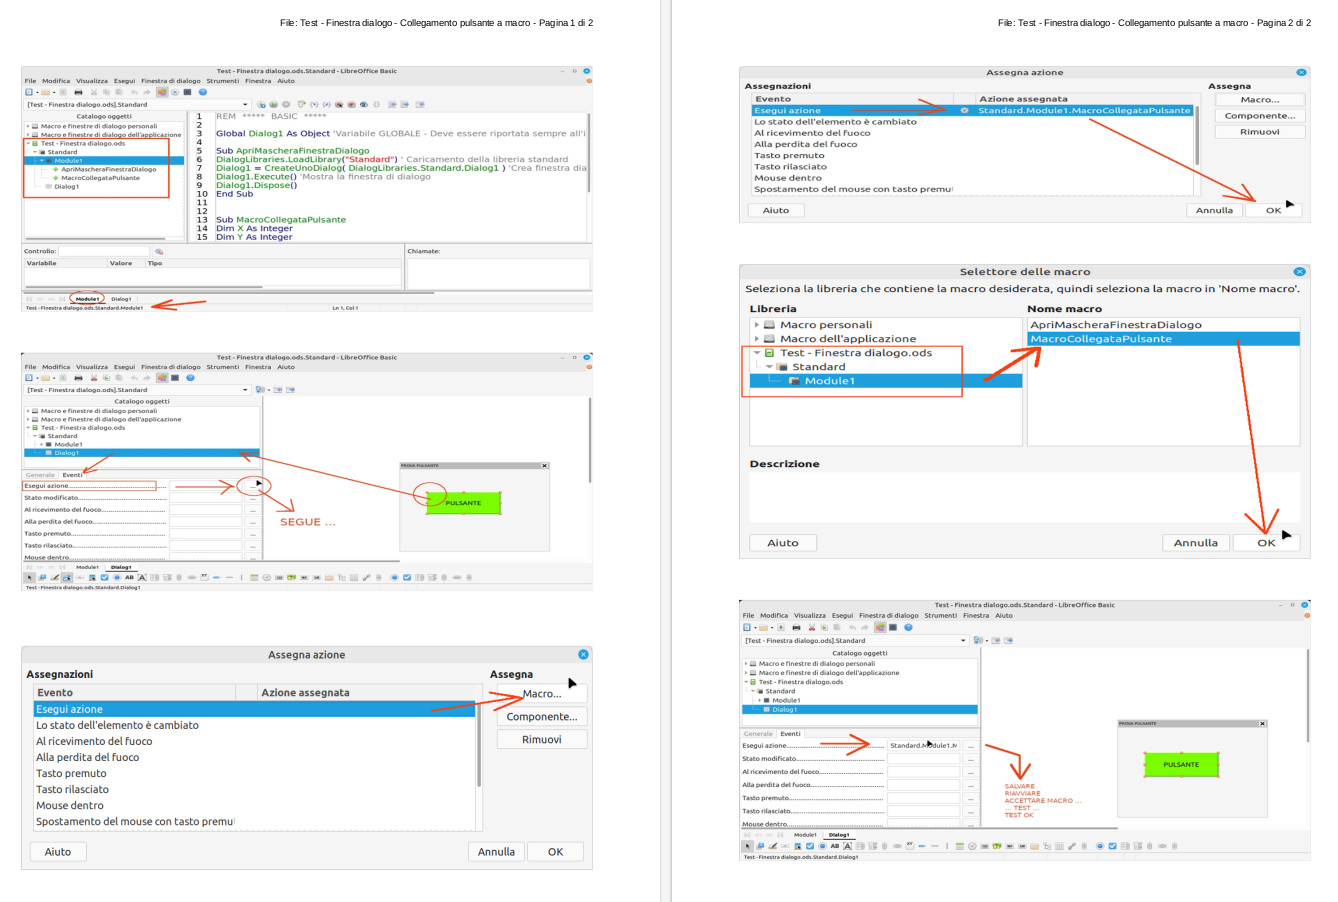Select 'Mouse dentro' row in page 2 Assegna azione
This screenshot has height=902, width=1338.
tap(973, 178)
